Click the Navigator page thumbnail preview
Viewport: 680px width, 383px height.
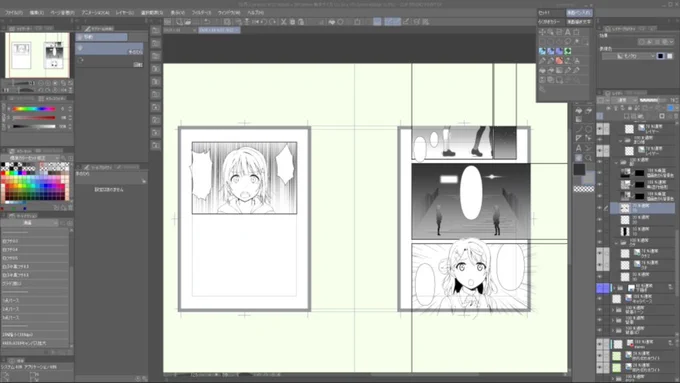point(37,55)
